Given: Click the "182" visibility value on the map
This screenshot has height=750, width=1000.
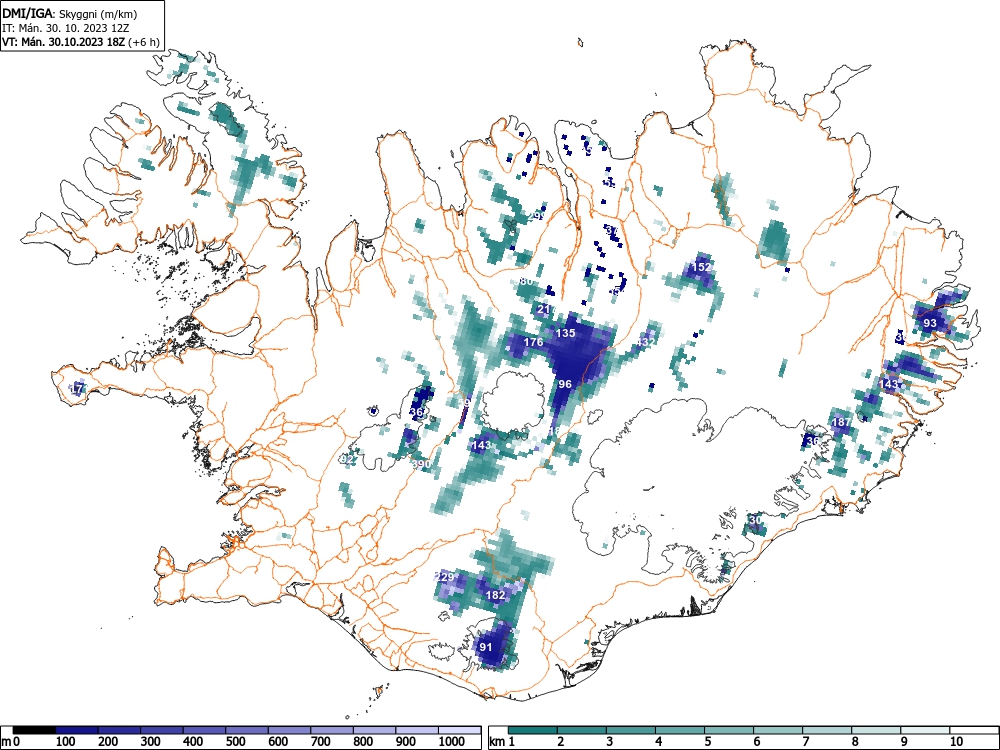Looking at the screenshot, I should point(496,595).
